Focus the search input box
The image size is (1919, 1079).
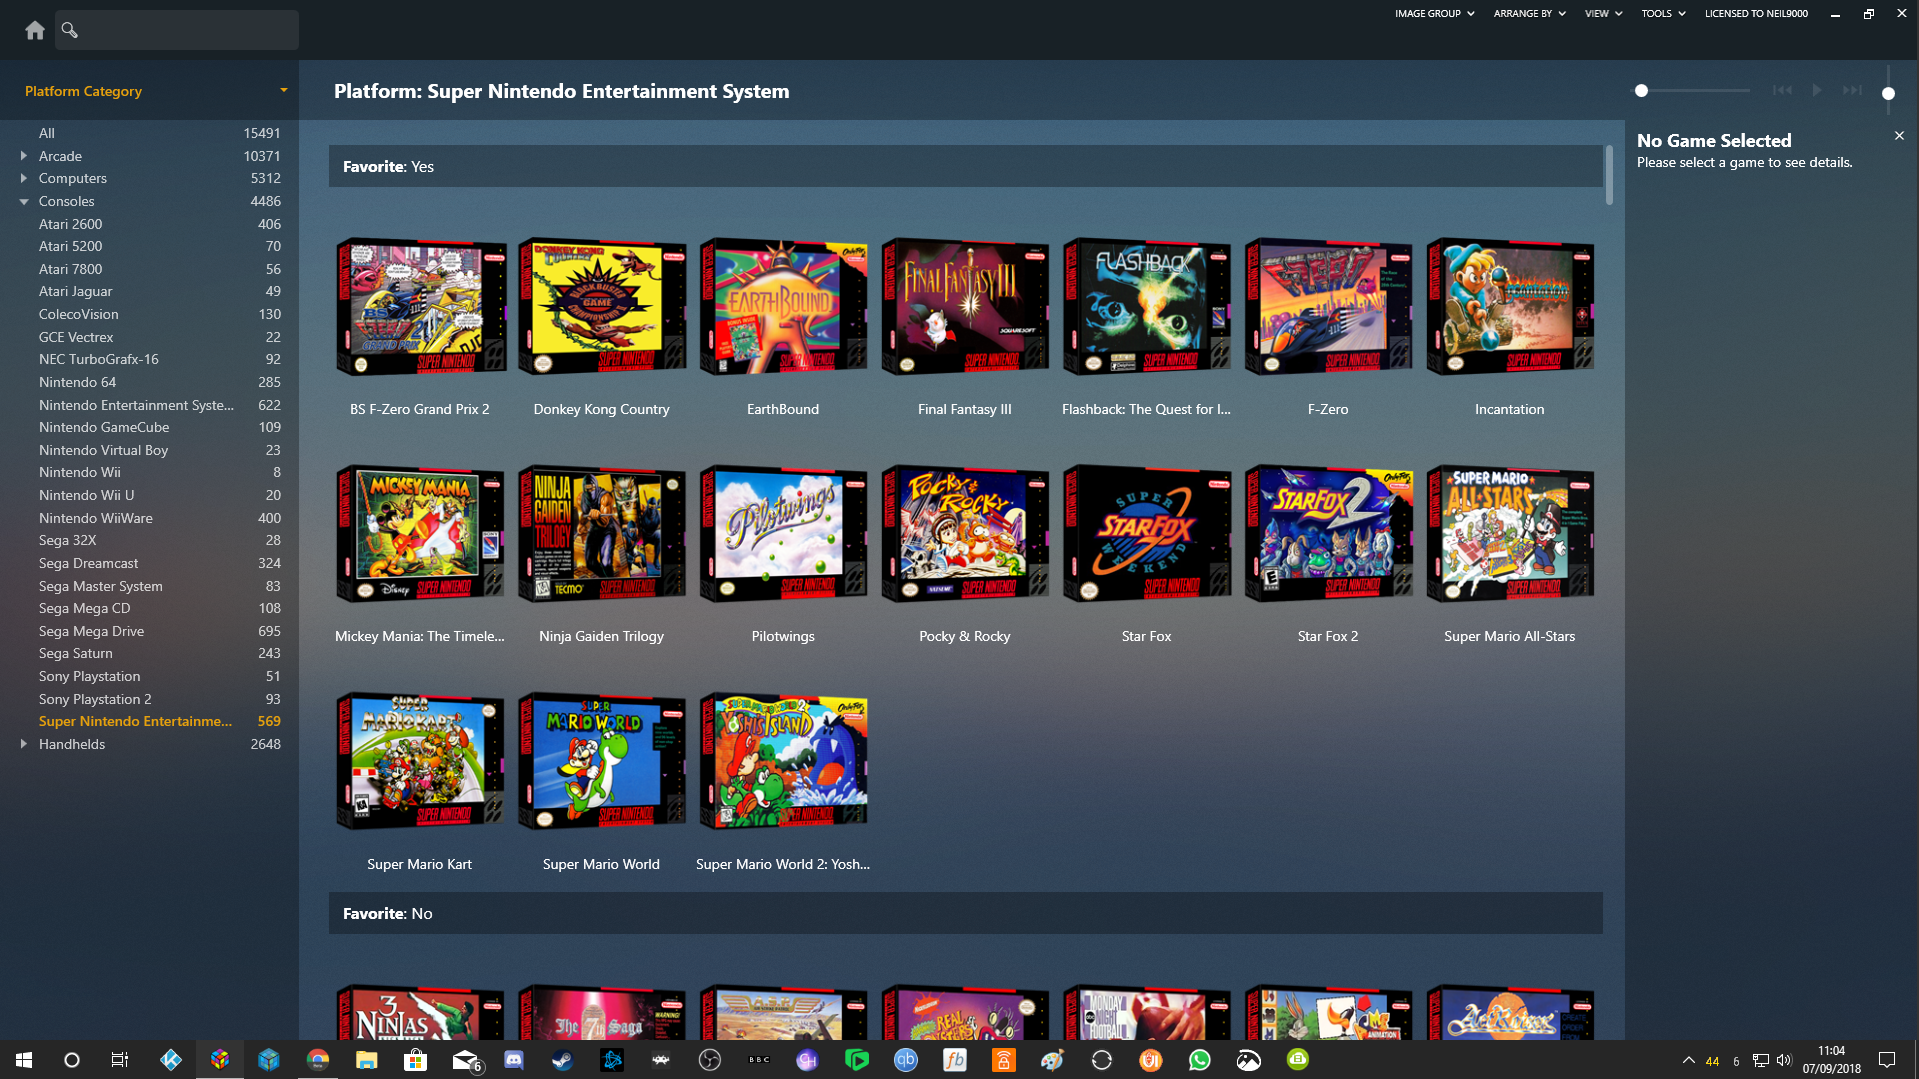tap(177, 30)
